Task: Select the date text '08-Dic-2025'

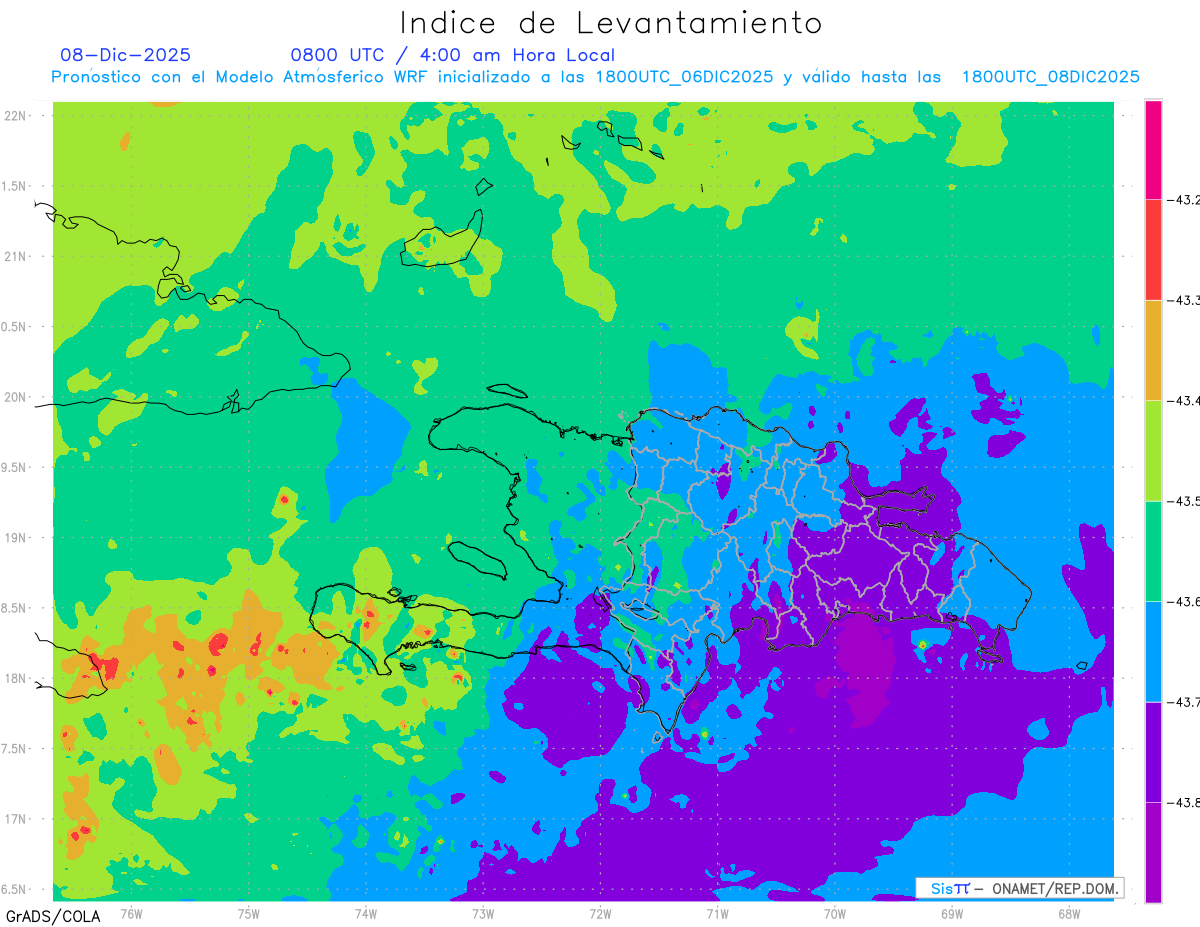Action: click(x=125, y=55)
